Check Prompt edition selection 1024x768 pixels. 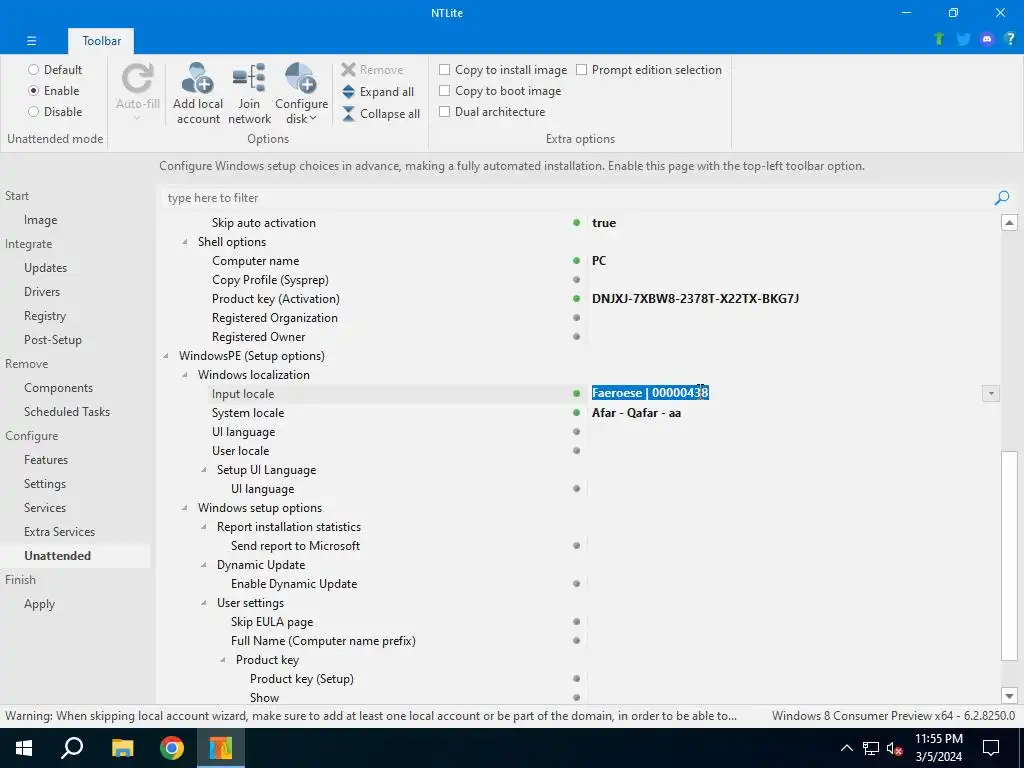(648, 70)
